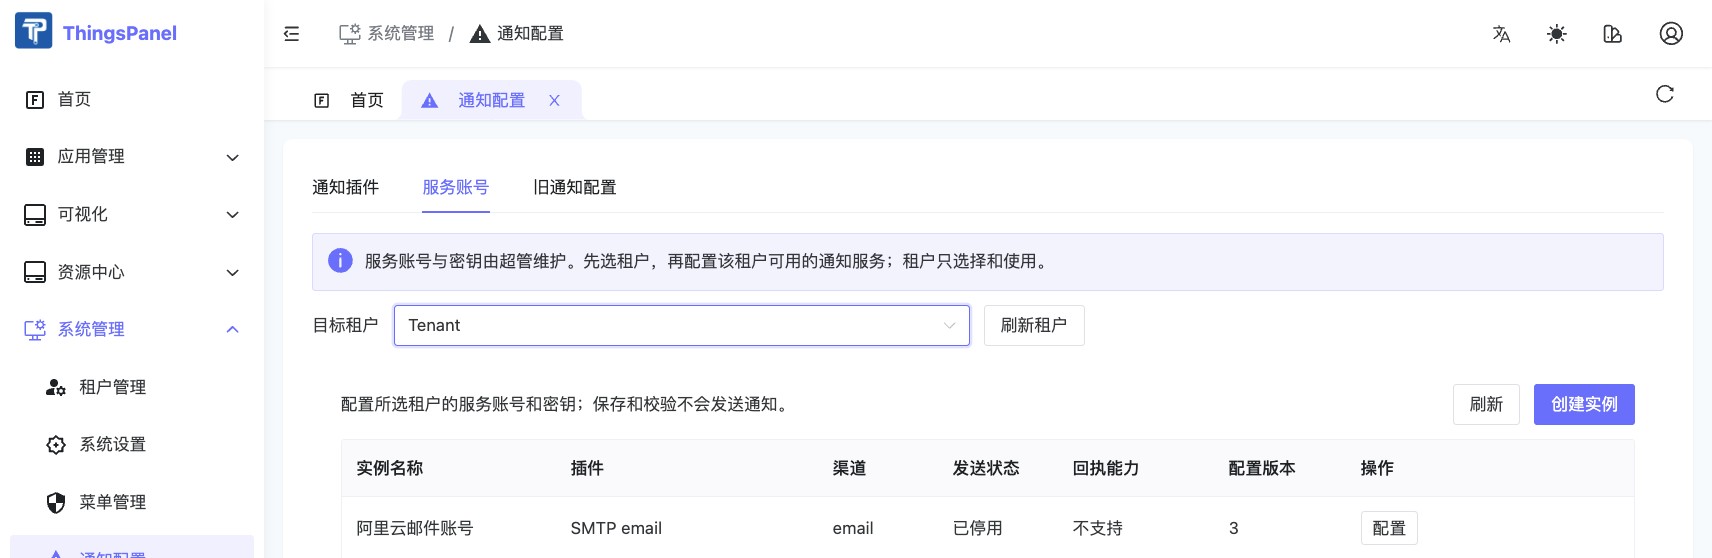This screenshot has height=558, width=1712.
Task: Click the 资源中心 sidebar icon
Action: tap(35, 272)
